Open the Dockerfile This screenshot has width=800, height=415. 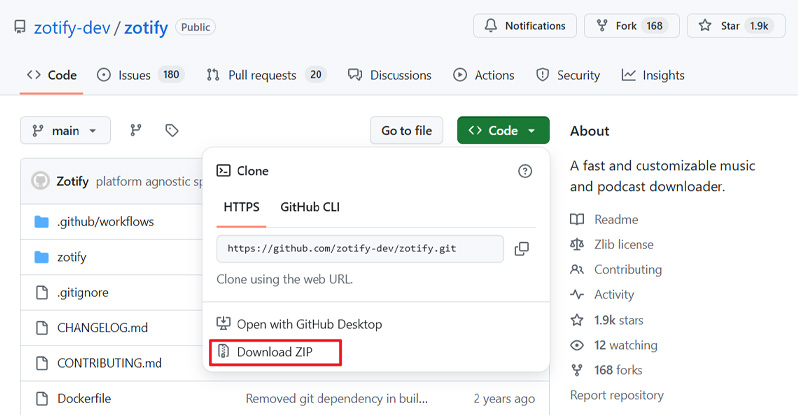(x=84, y=399)
